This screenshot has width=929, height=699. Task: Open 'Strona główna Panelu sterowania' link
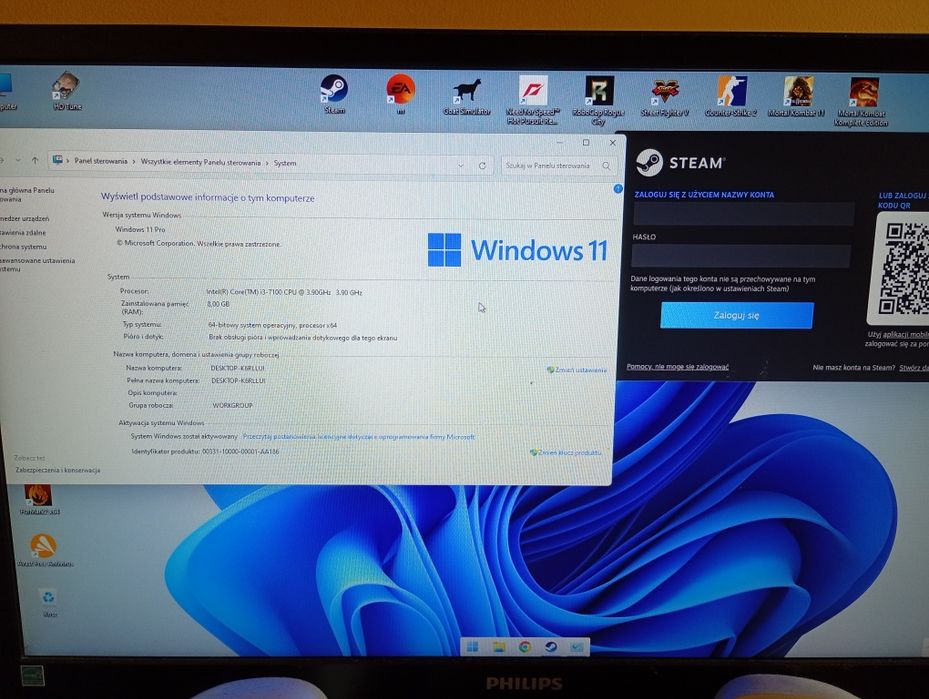(27, 194)
